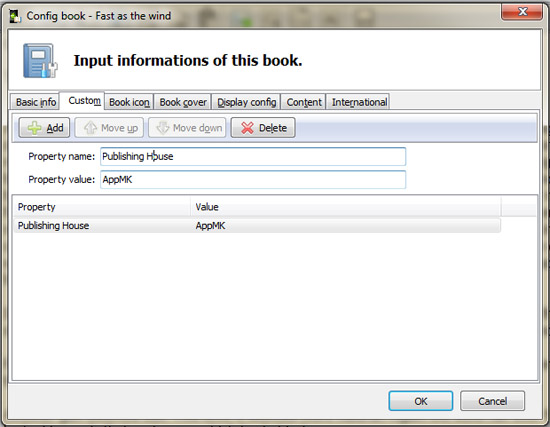Viewport: 550px width, 427px height.
Task: Switch to Display config tab
Action: [x=247, y=102]
